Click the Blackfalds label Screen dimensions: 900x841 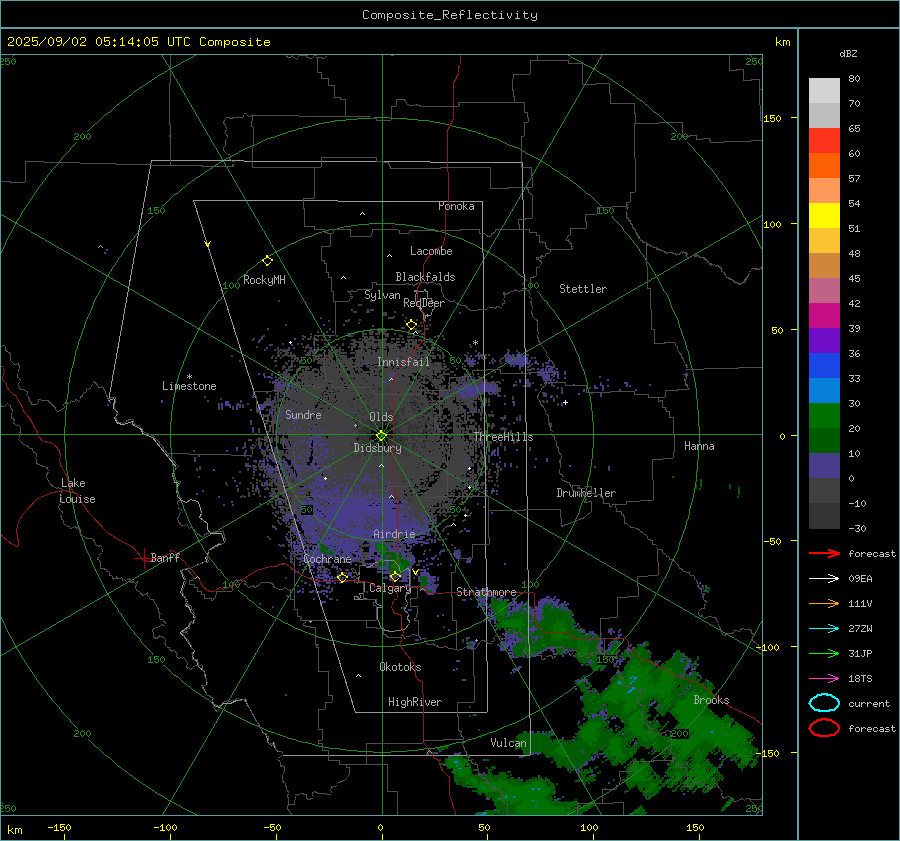pos(425,277)
